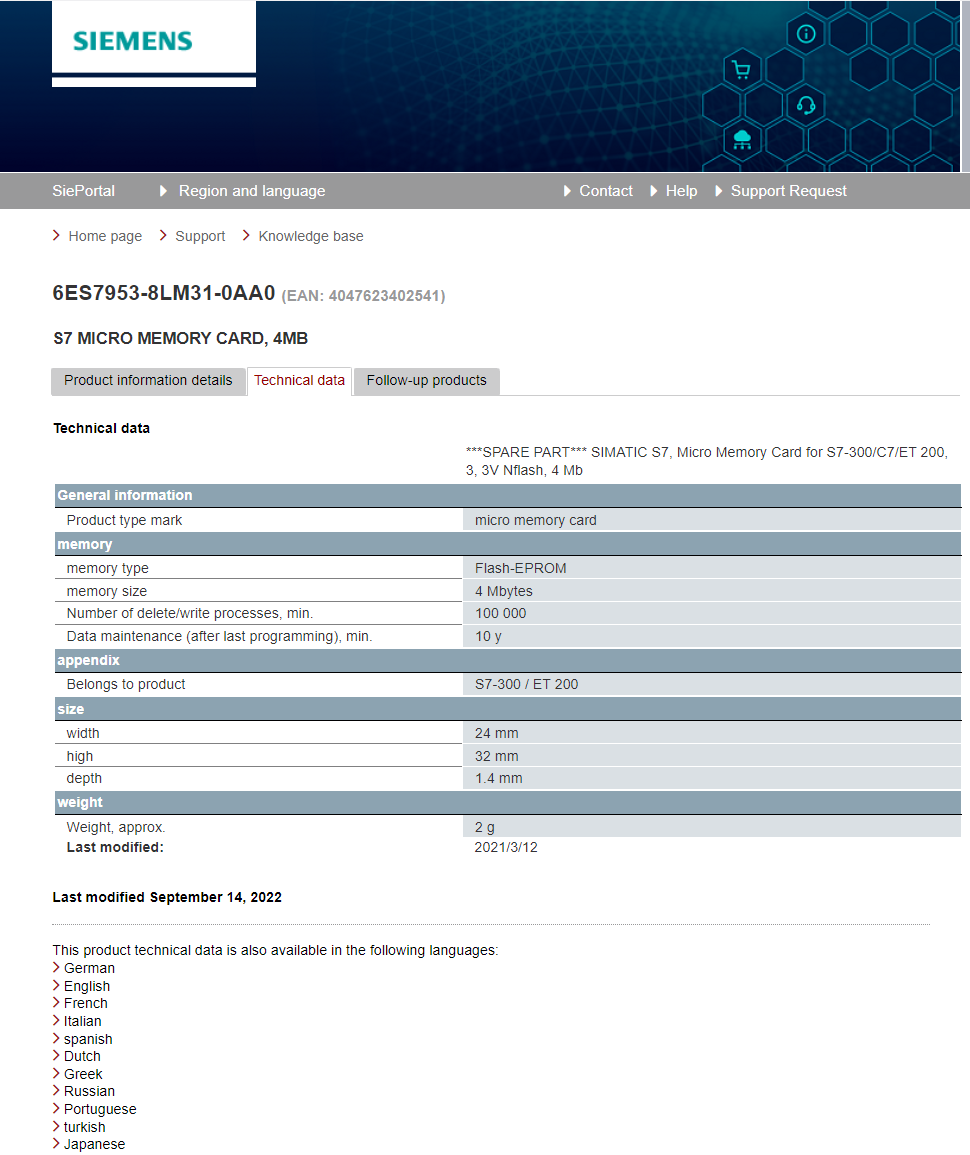Go to Knowledge base breadcrumb
This screenshot has width=970, height=1155.
coord(311,236)
